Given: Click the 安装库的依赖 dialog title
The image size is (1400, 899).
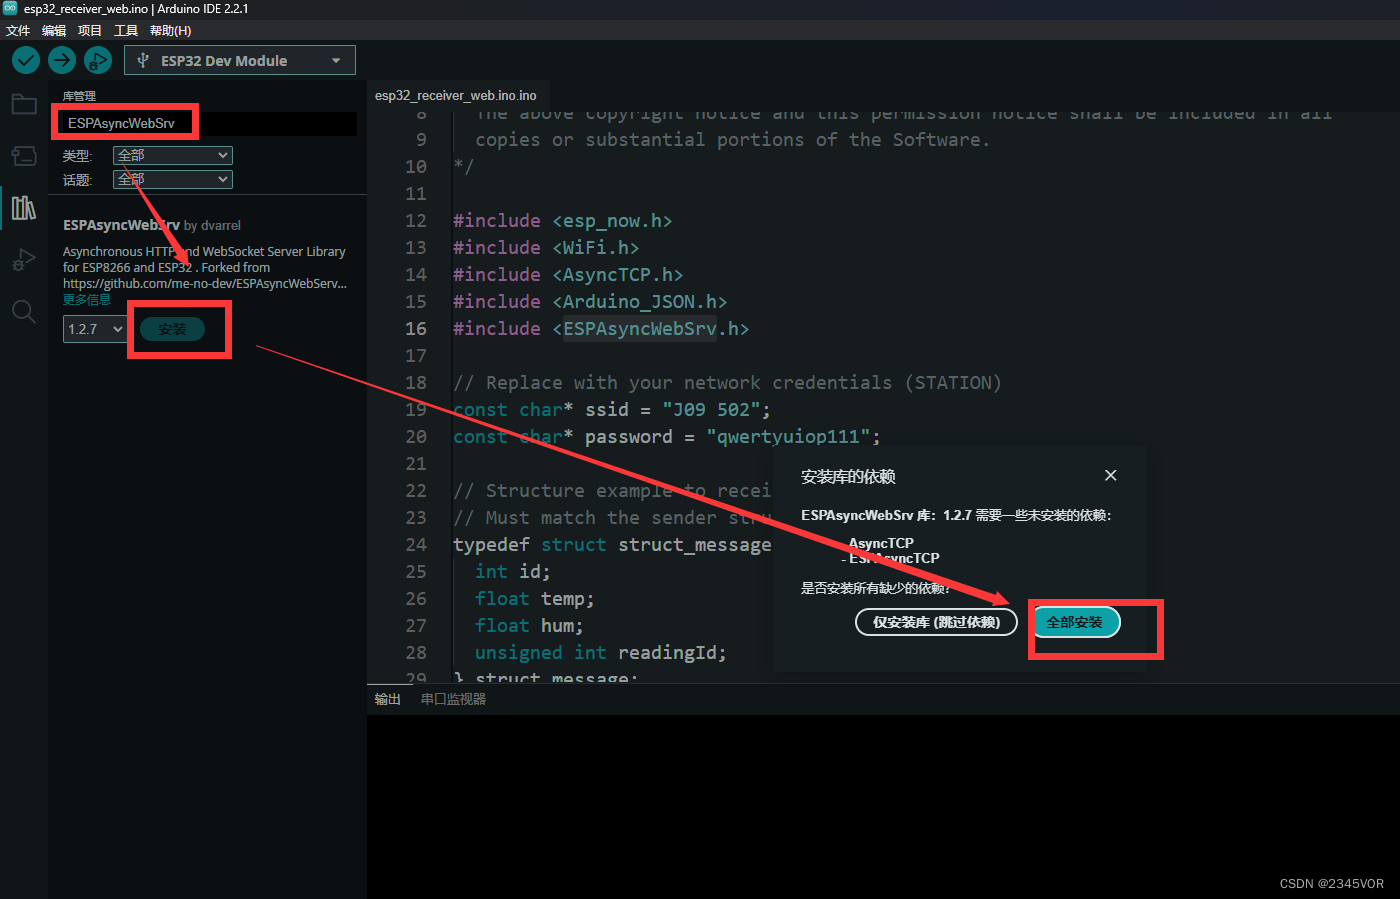Looking at the screenshot, I should coord(848,477).
